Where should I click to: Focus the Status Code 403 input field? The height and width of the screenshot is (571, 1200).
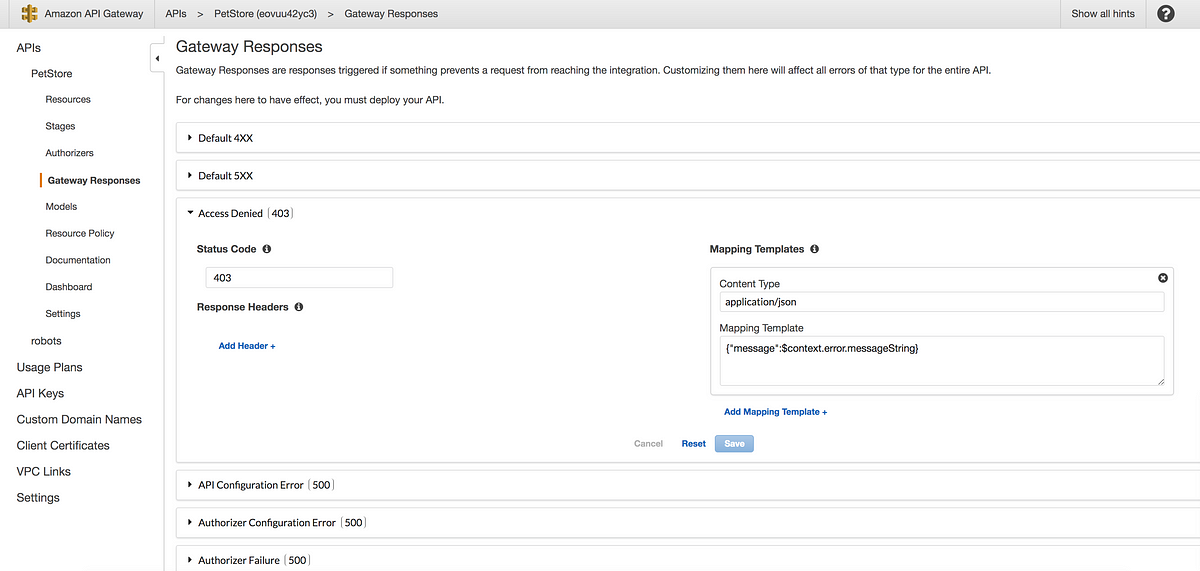(299, 278)
